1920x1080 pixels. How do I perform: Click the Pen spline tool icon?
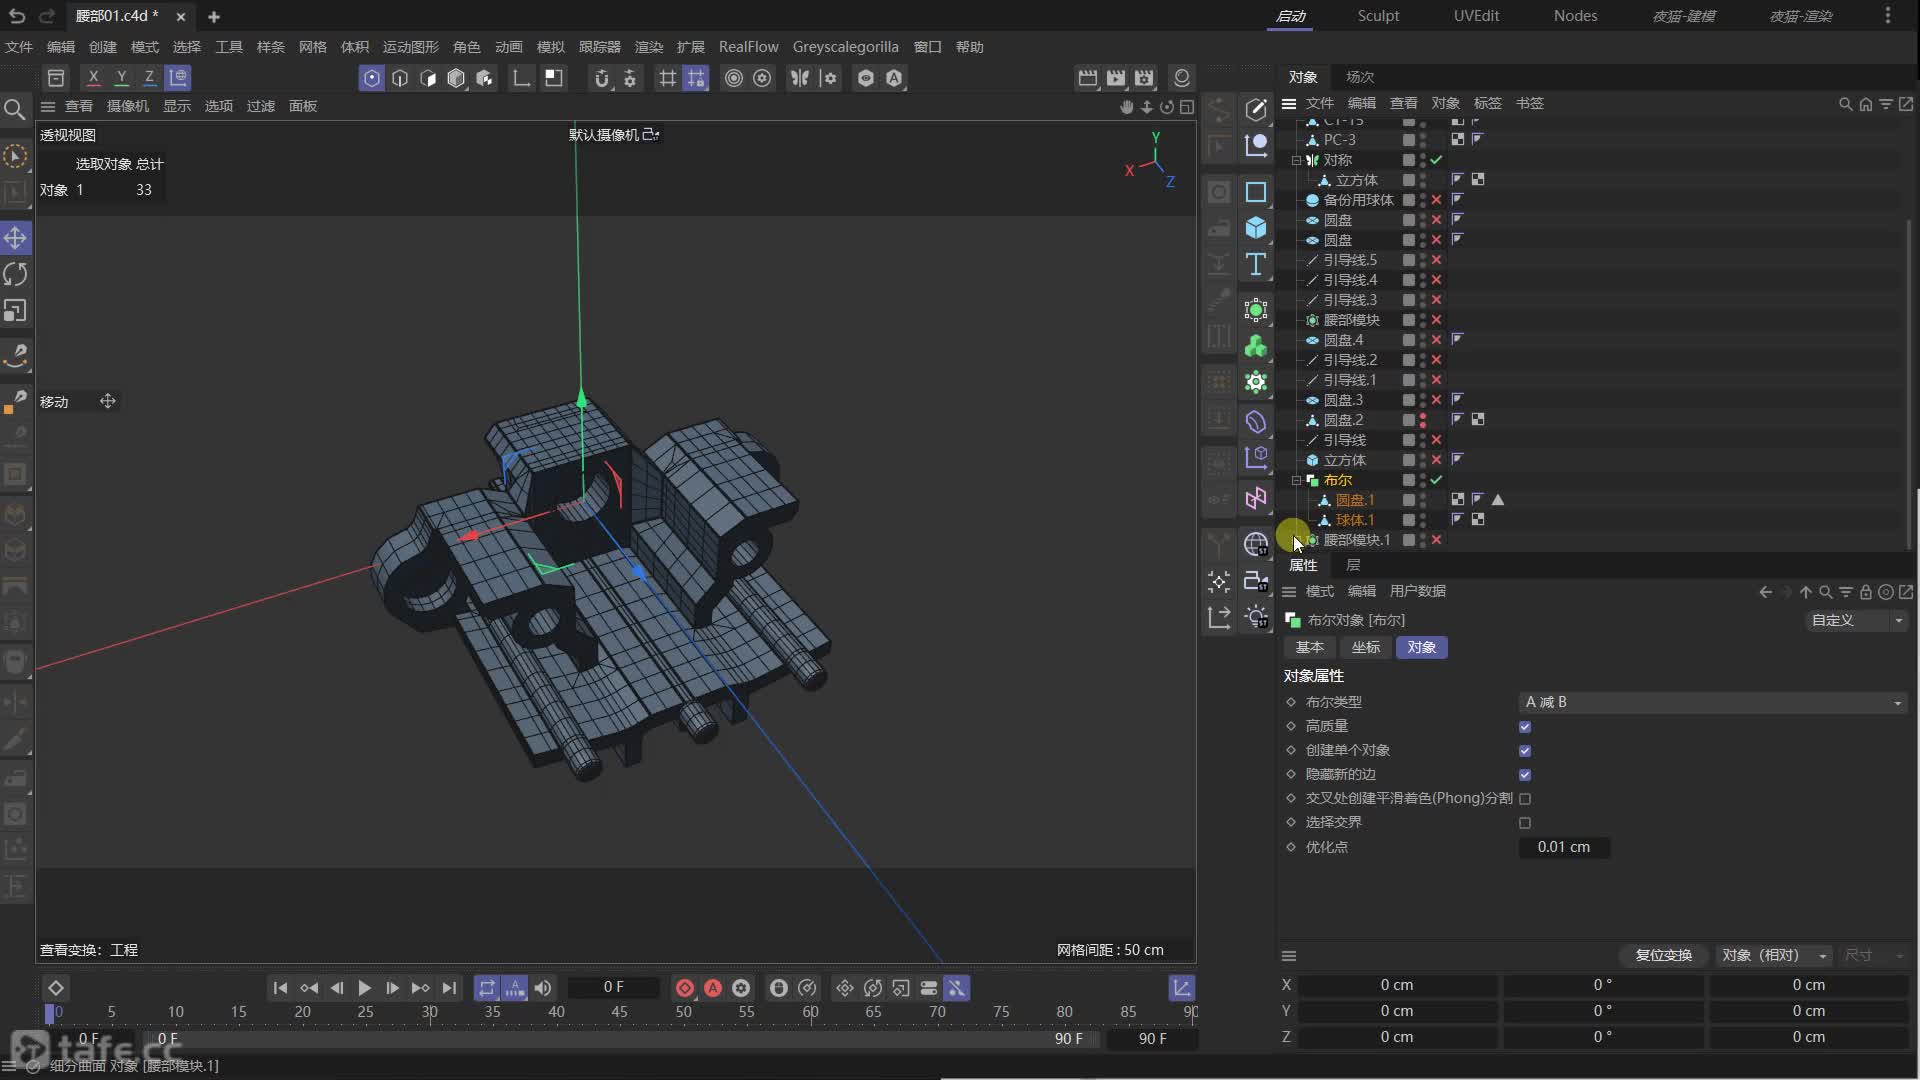point(1256,109)
